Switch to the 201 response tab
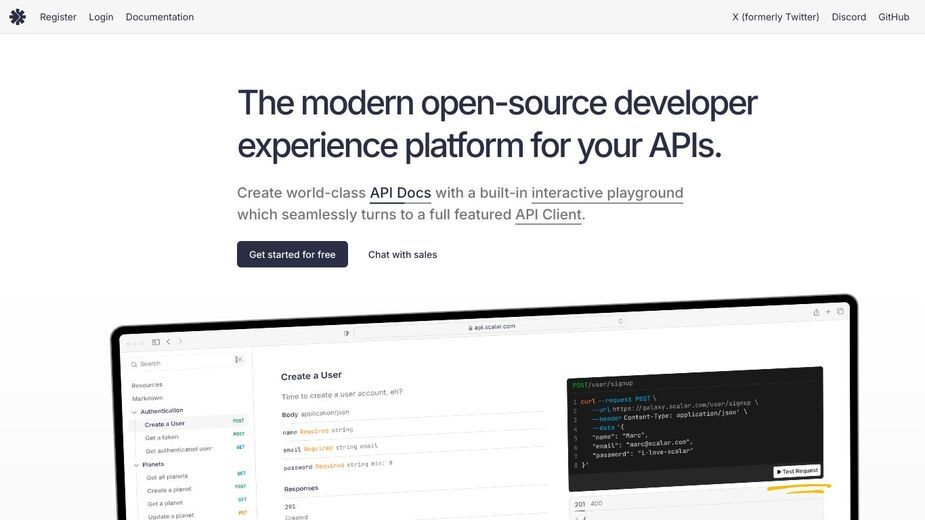925x520 pixels. (580, 504)
